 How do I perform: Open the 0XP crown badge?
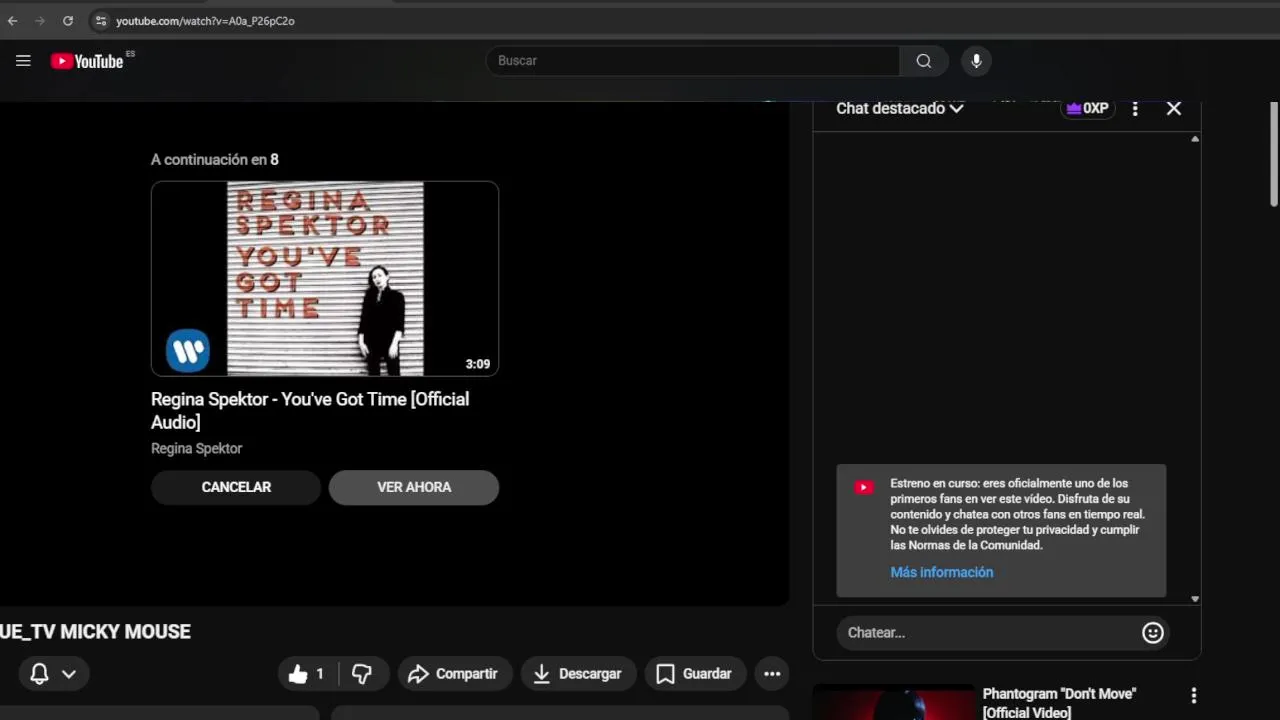pos(1088,108)
